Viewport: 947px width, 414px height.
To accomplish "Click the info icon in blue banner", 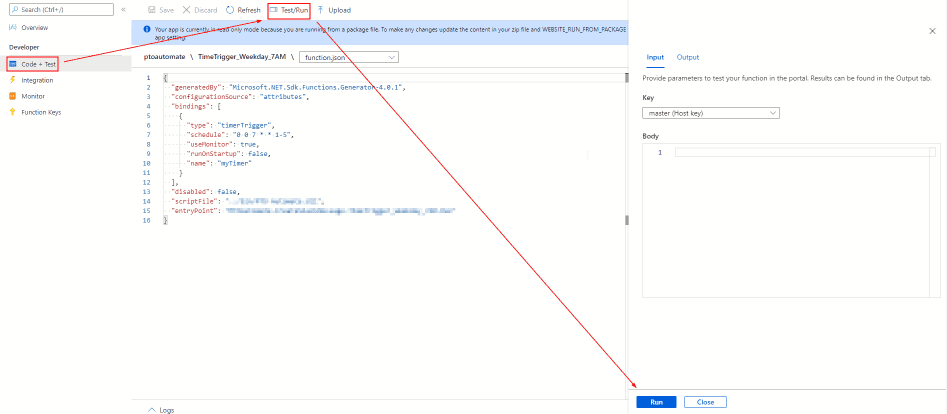I will click(x=146, y=28).
